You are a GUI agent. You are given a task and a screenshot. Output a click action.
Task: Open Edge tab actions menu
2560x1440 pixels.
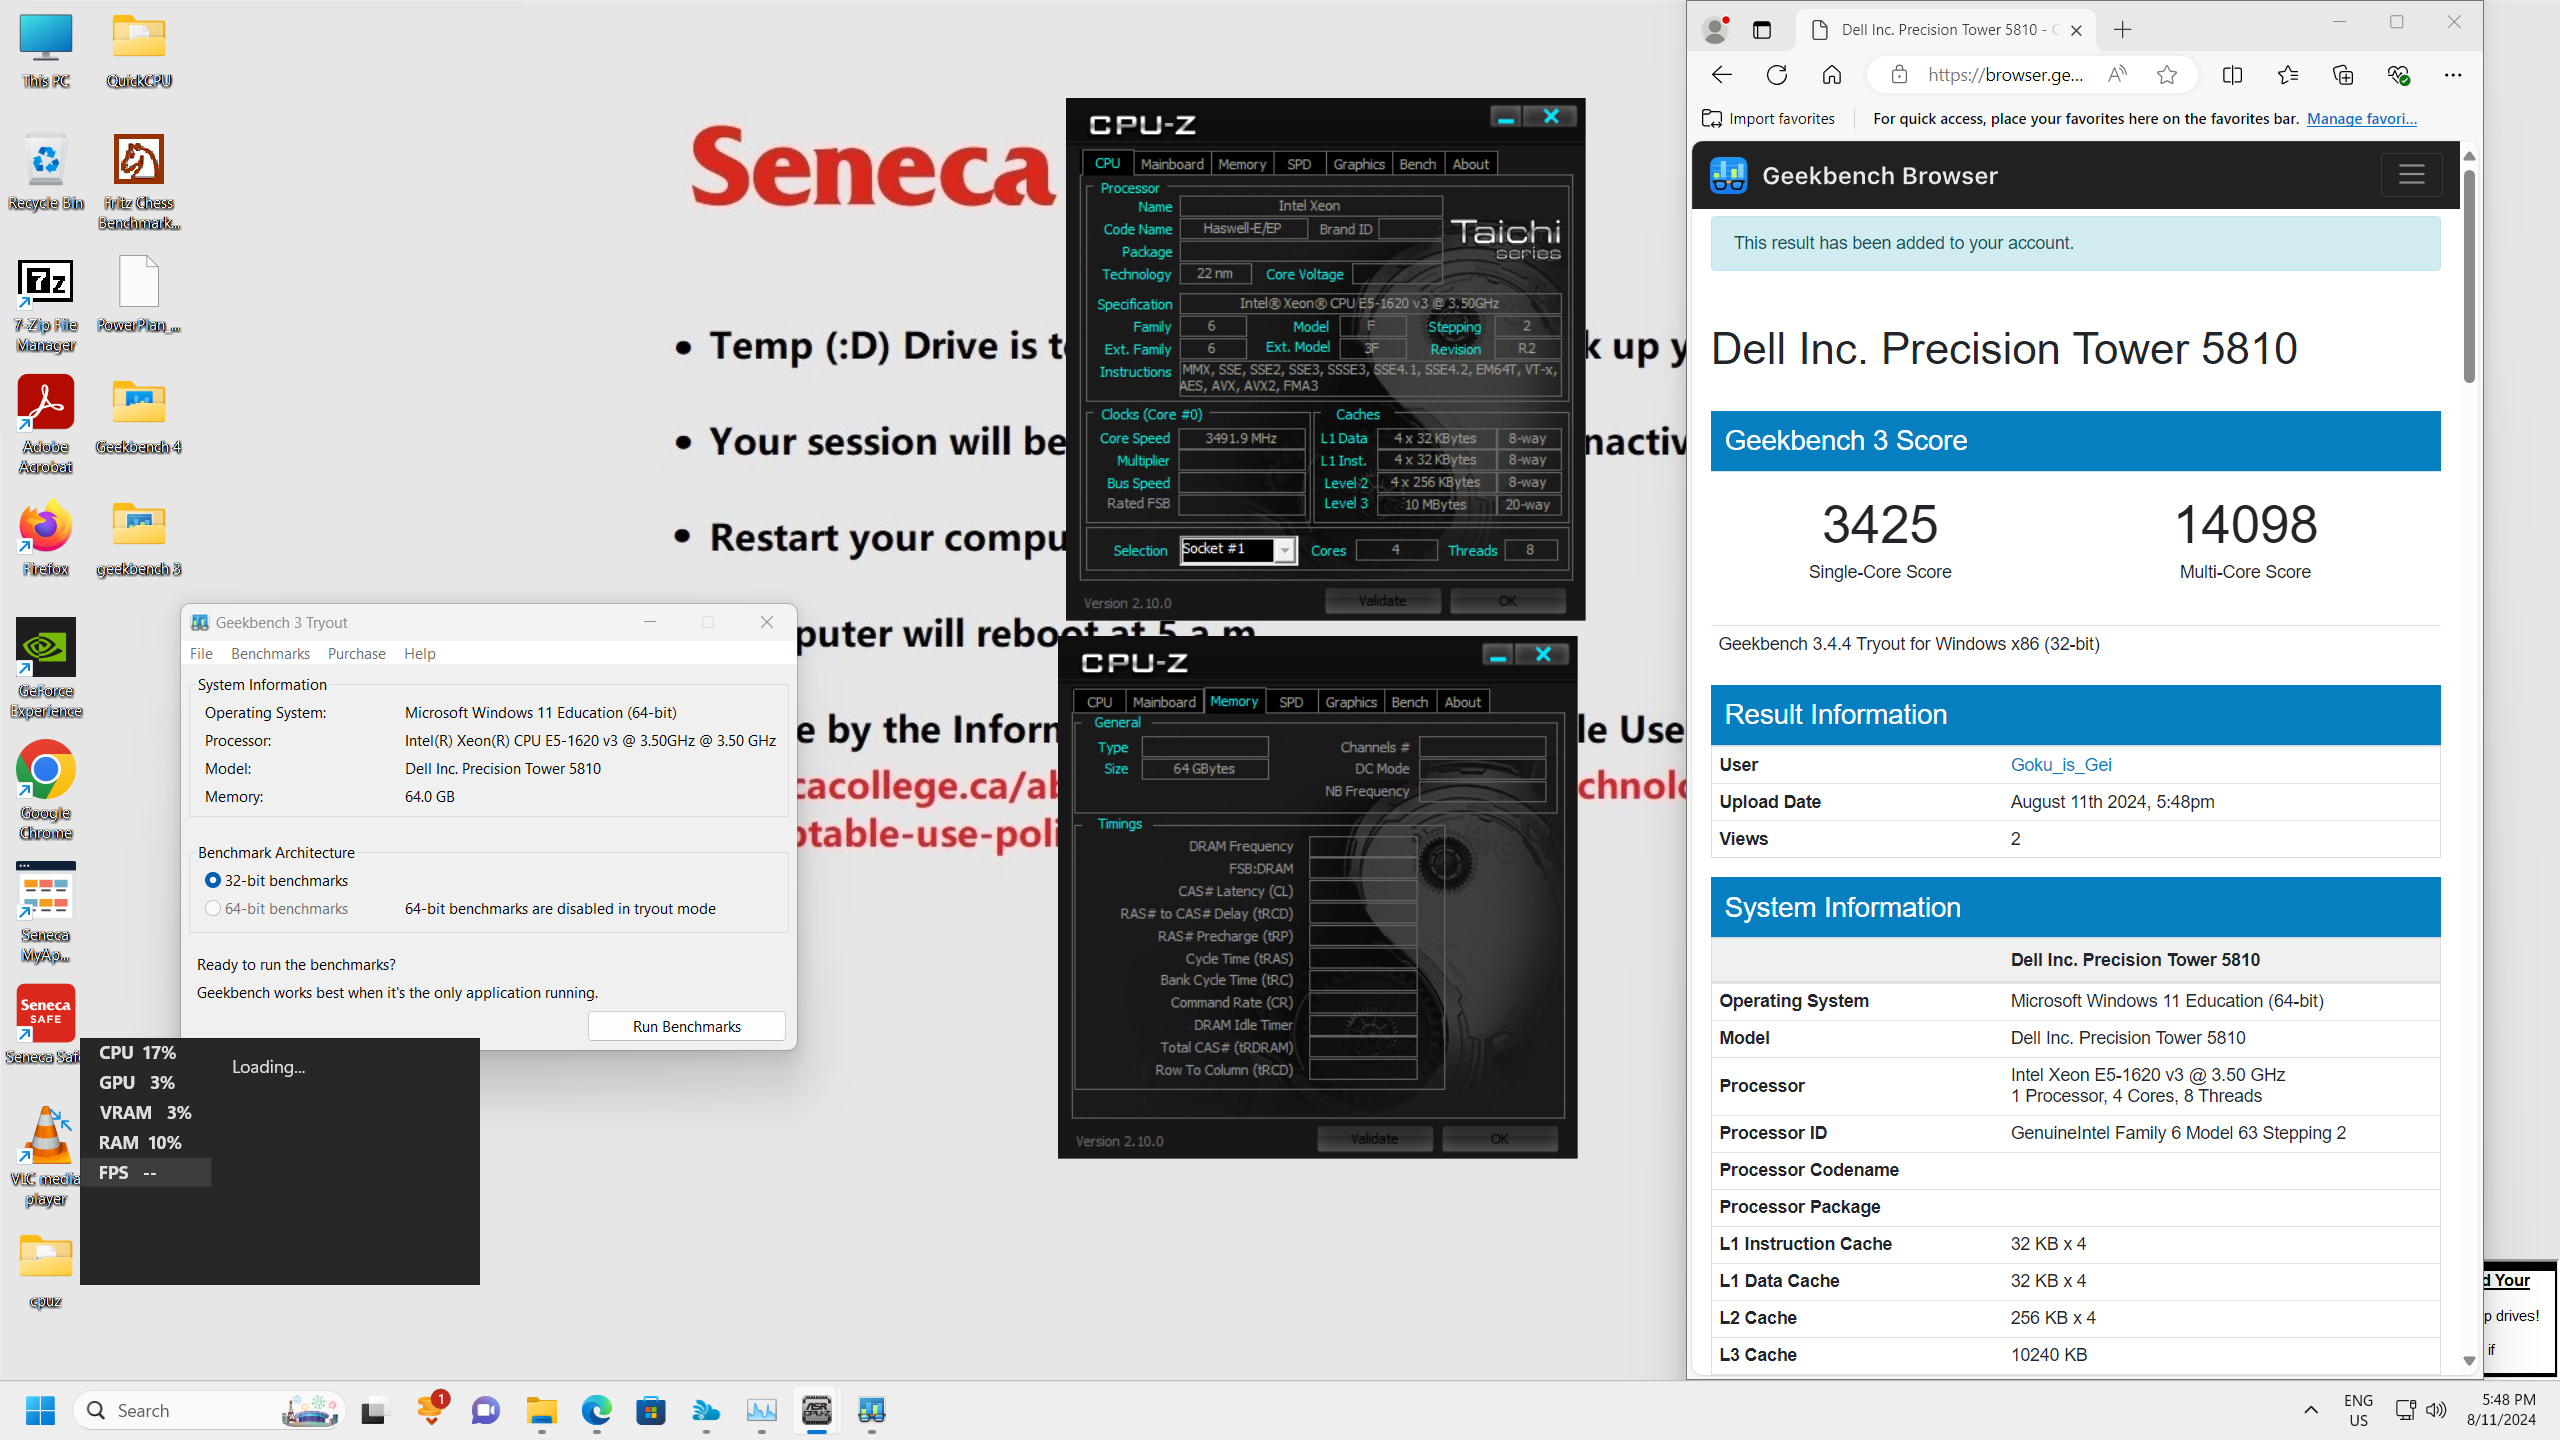tap(1762, 30)
